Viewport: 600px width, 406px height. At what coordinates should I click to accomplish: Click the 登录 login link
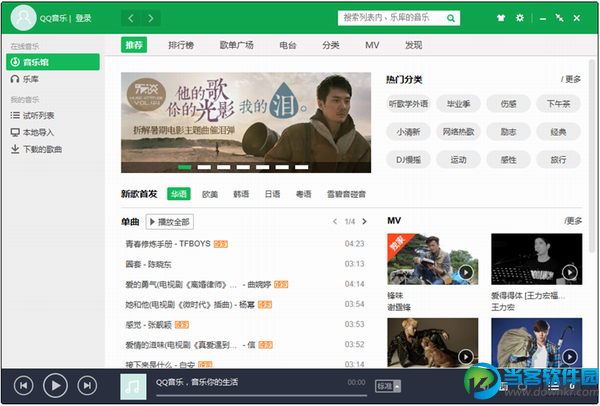pyautogui.click(x=83, y=18)
